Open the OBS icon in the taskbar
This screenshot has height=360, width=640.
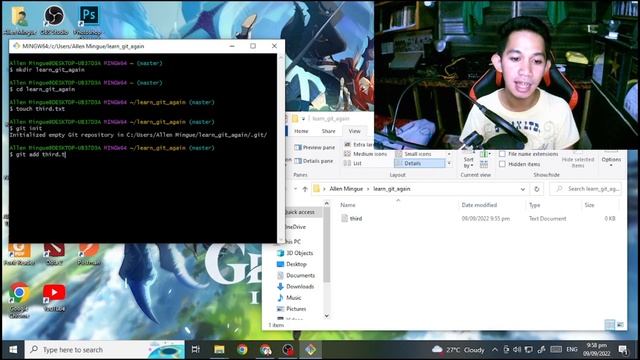[288, 350]
